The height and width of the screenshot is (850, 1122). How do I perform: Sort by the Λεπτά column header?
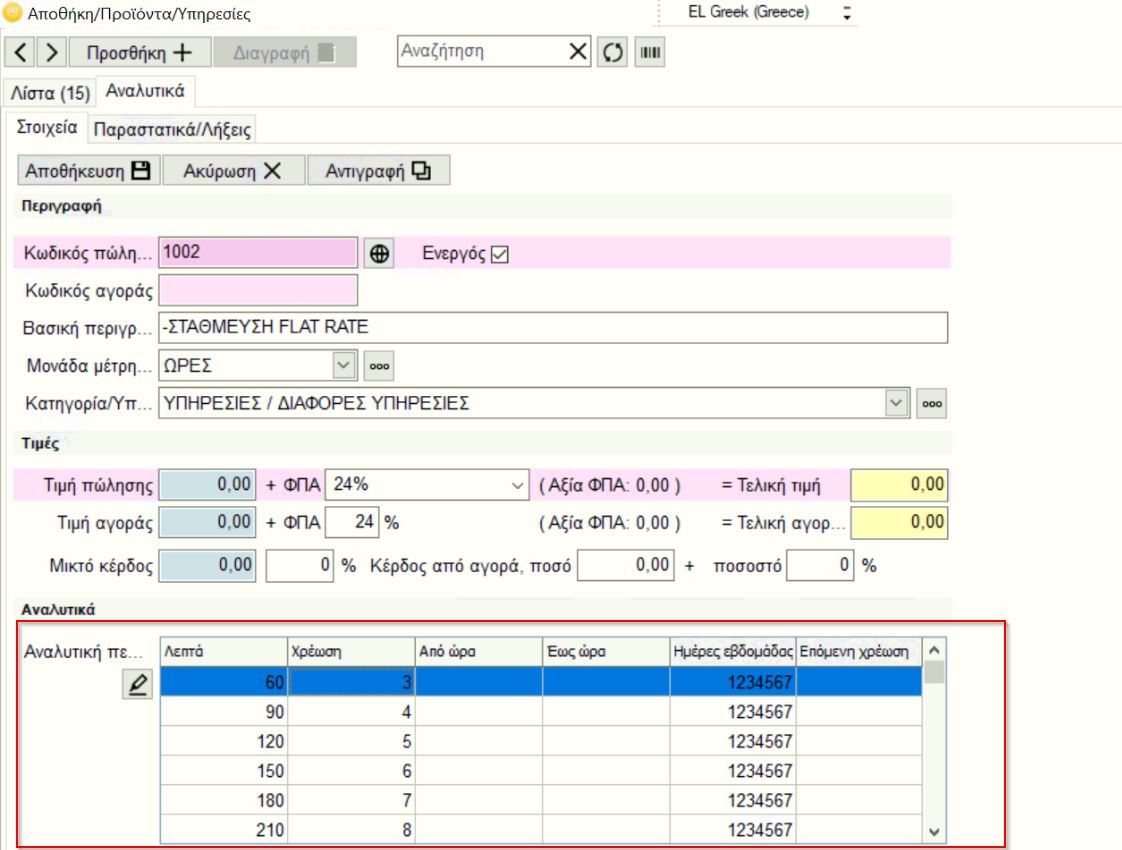224,652
